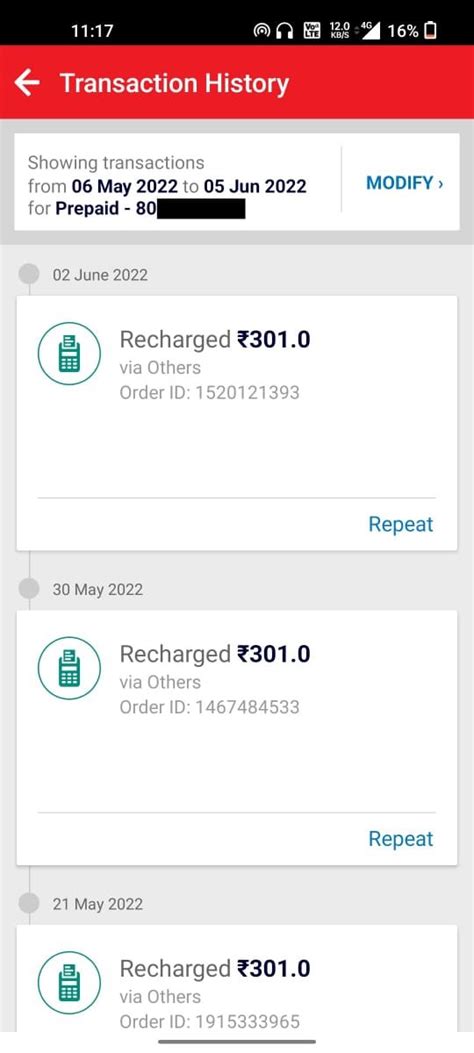474x1053 pixels.
Task: Select the 30 May 2022 timeline dot
Action: point(29,589)
